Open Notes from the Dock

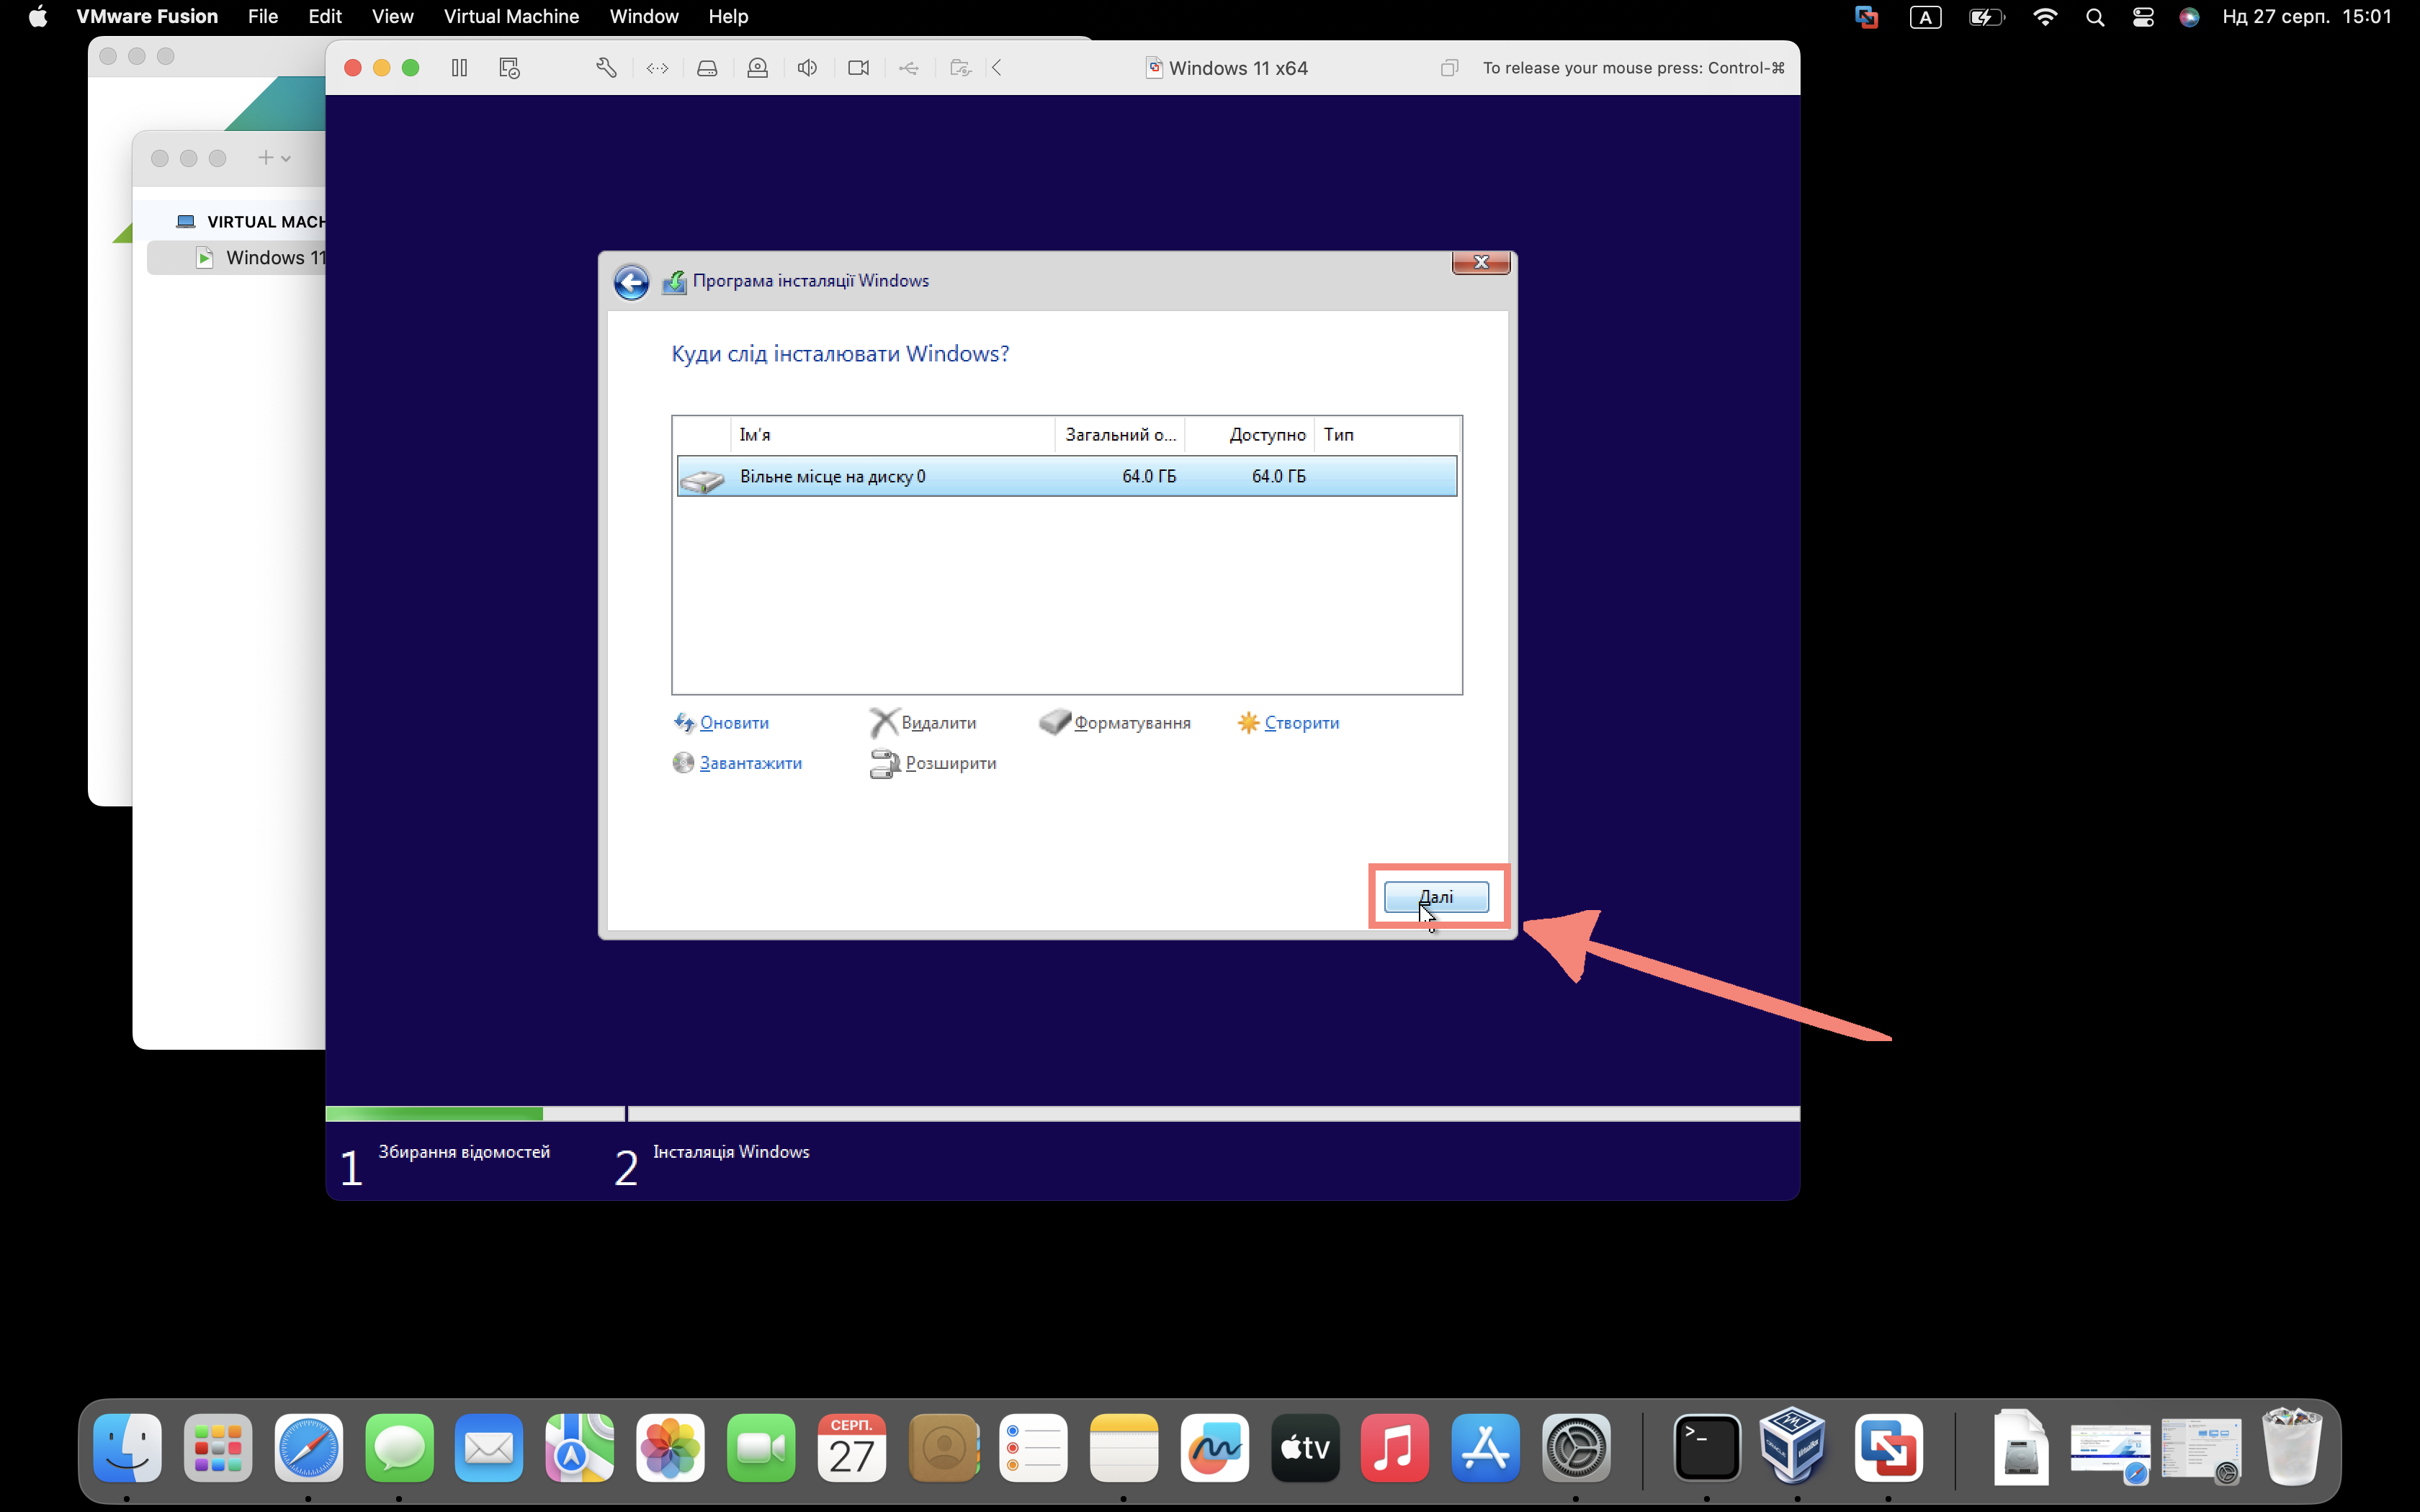coord(1124,1447)
